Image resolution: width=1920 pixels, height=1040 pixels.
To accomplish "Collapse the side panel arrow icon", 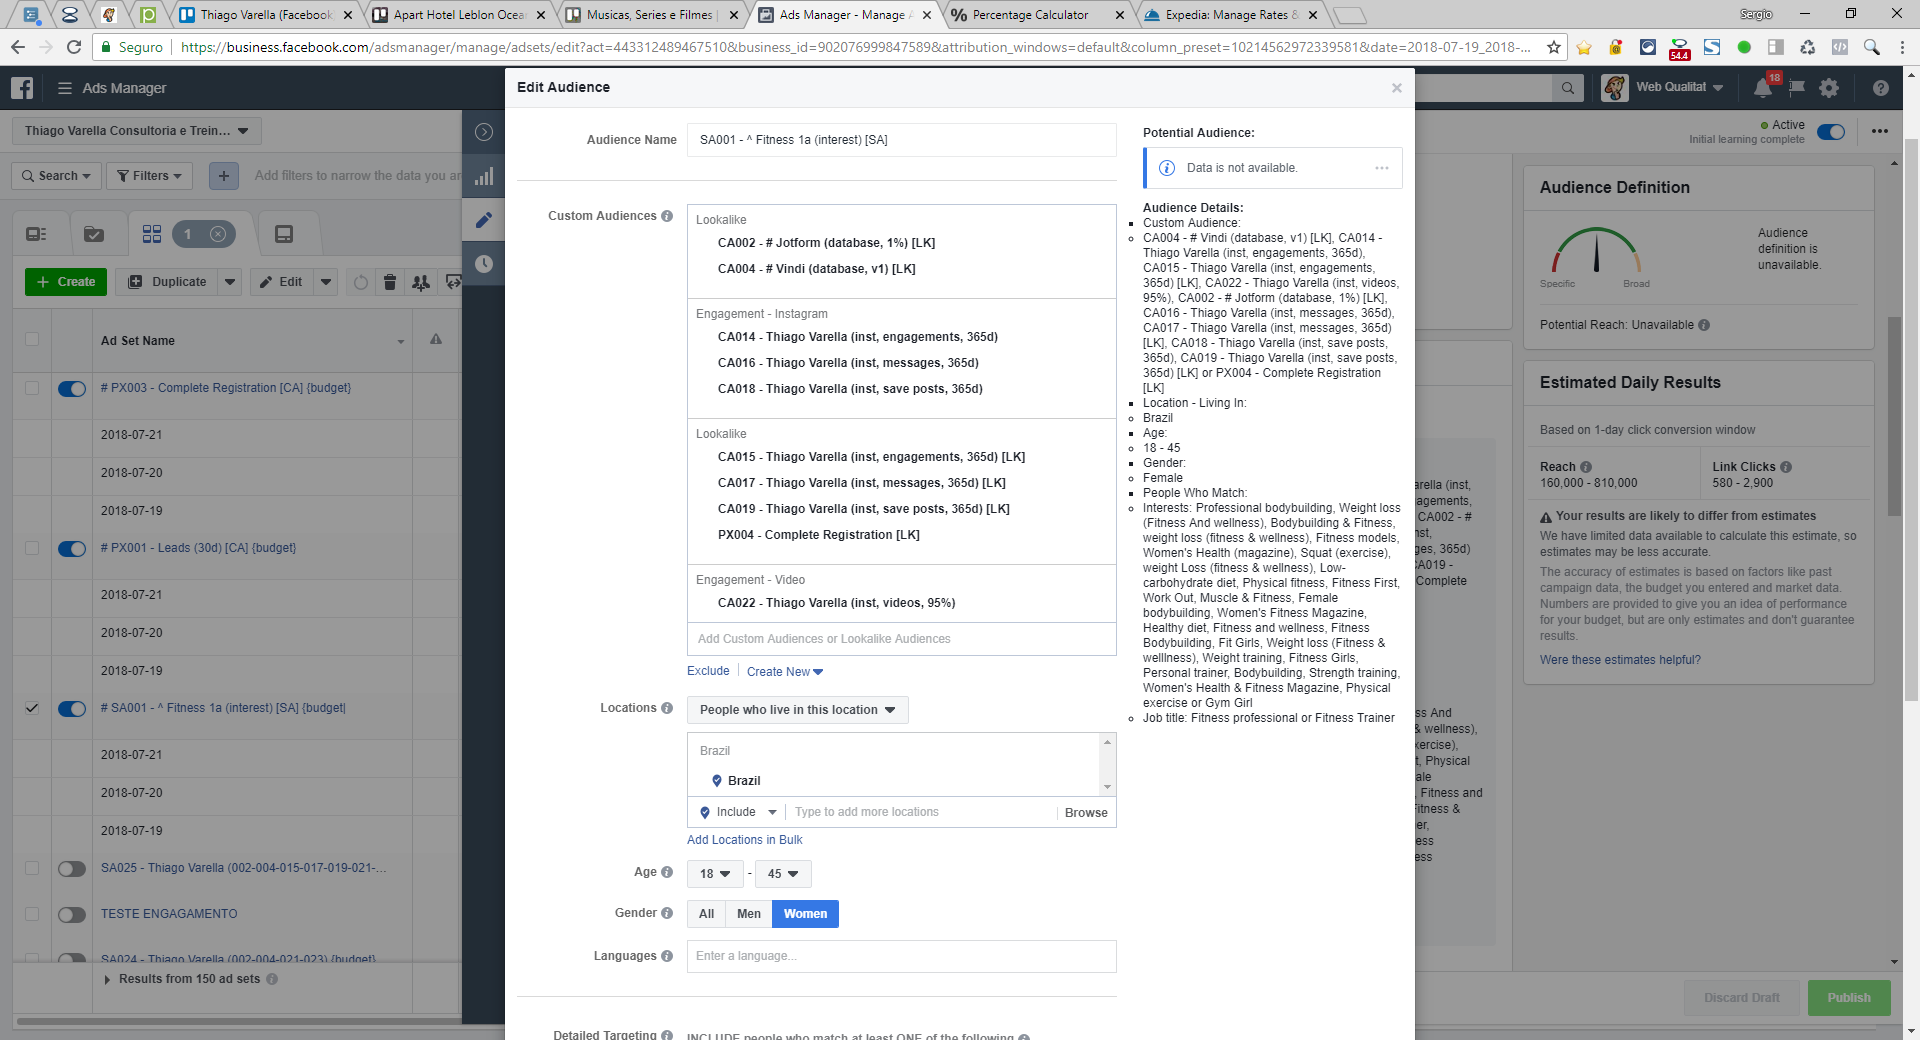I will pyautogui.click(x=484, y=132).
